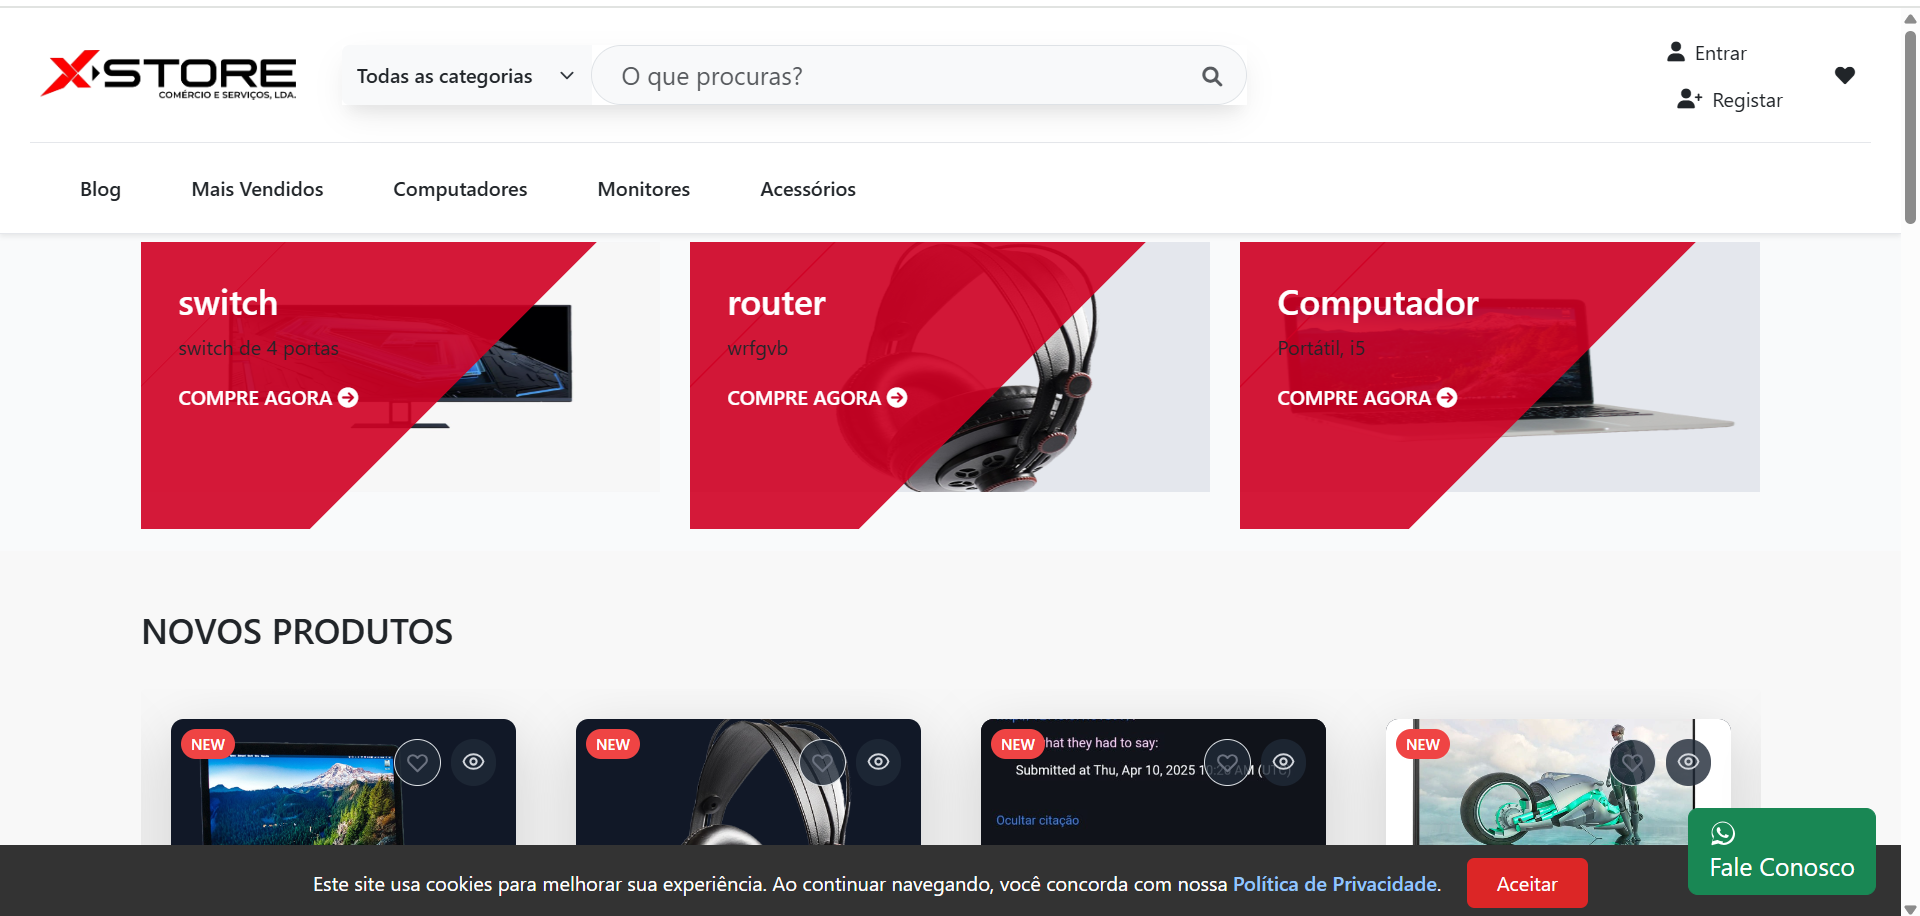
Task: Open the Política de Privacidade link
Action: click(1334, 884)
